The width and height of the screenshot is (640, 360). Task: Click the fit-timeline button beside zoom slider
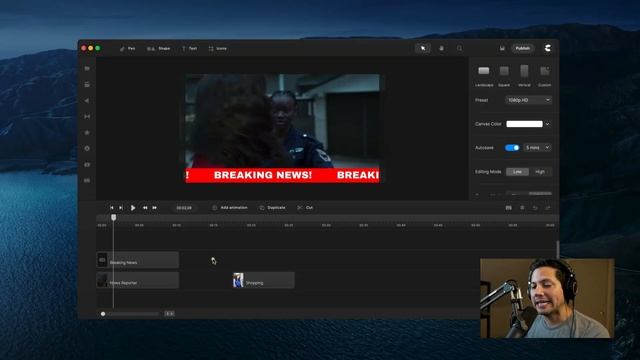pos(169,314)
